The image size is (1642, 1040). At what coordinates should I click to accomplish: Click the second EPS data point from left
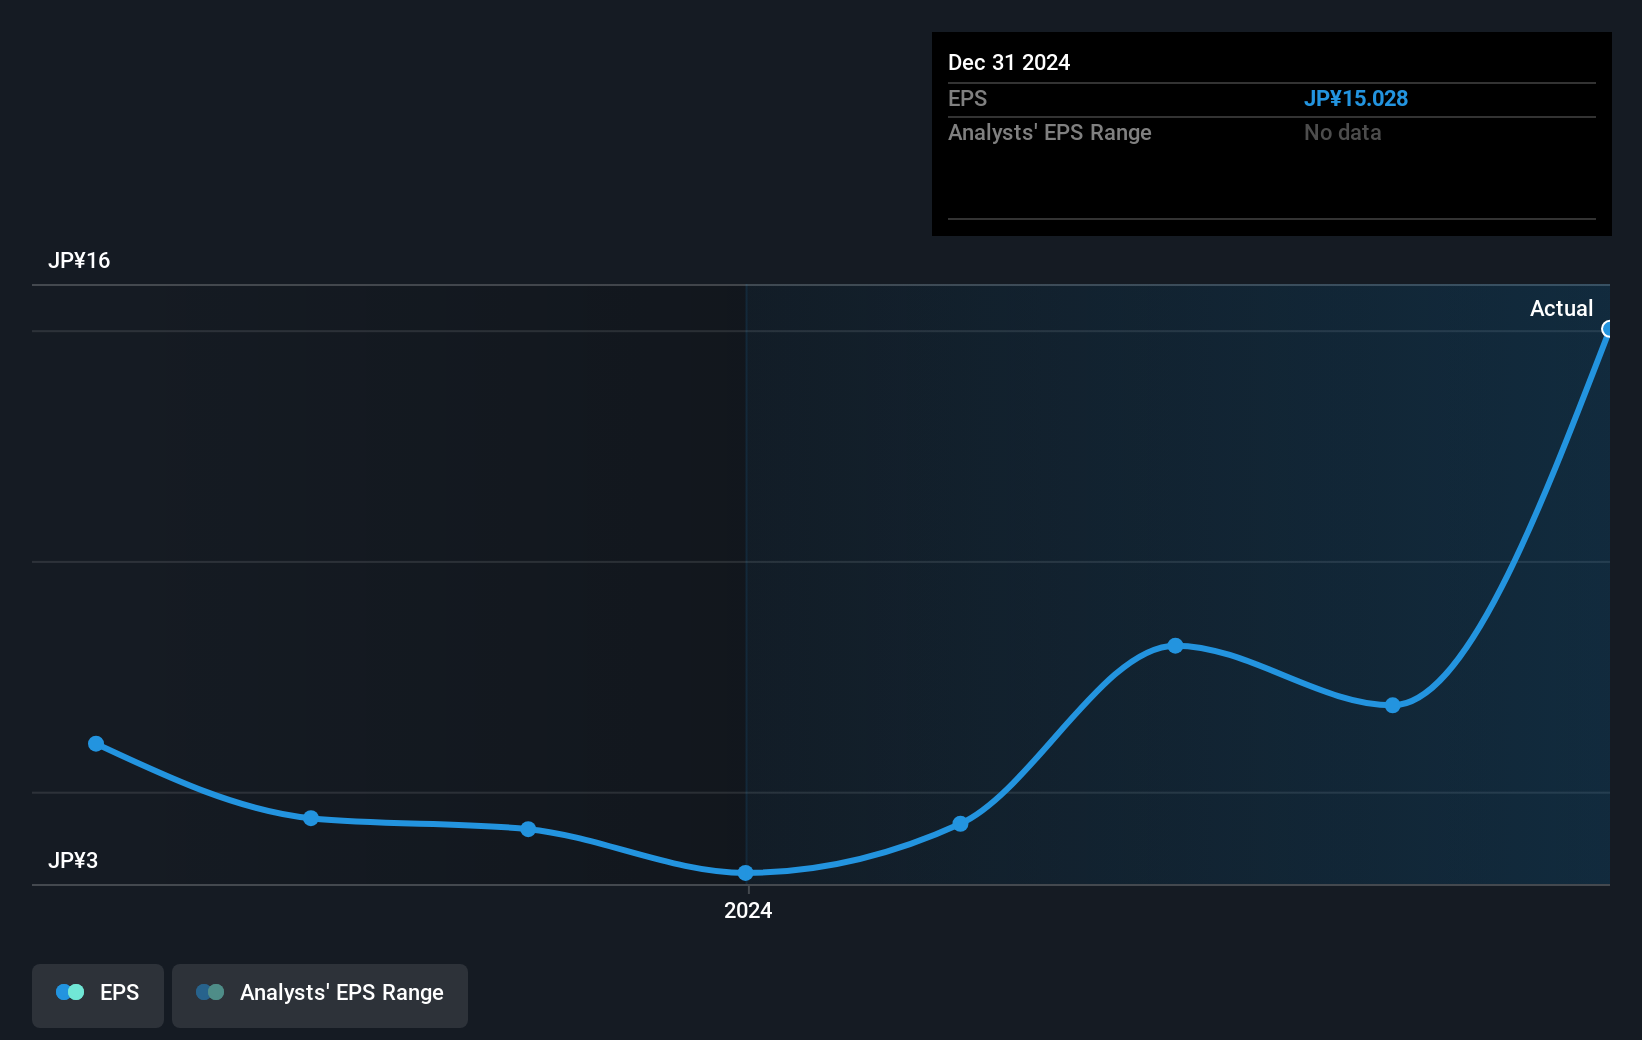(311, 818)
